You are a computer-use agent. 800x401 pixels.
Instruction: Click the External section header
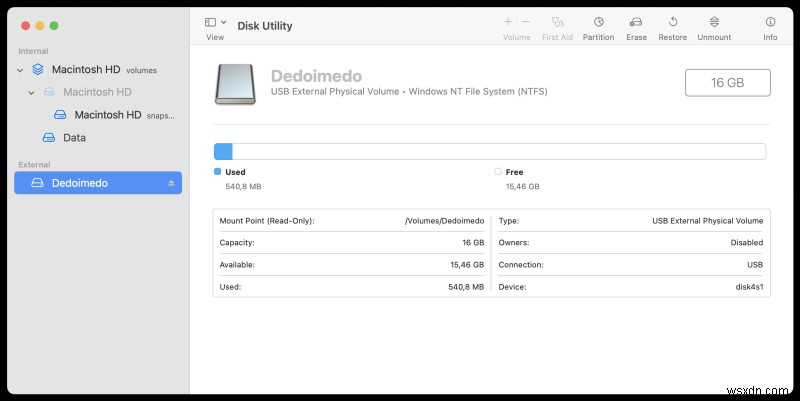point(34,165)
